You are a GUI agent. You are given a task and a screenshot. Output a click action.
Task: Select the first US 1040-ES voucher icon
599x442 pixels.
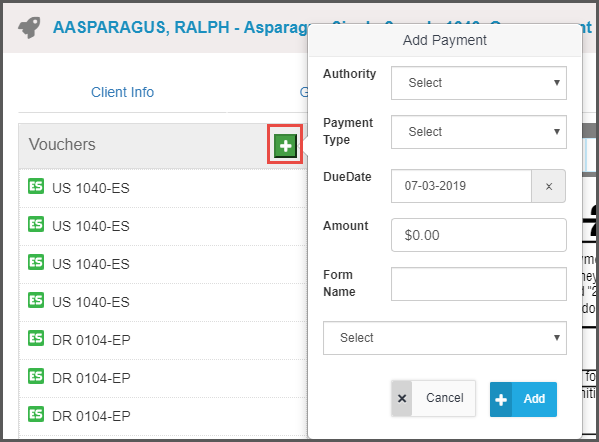pyautogui.click(x=36, y=186)
